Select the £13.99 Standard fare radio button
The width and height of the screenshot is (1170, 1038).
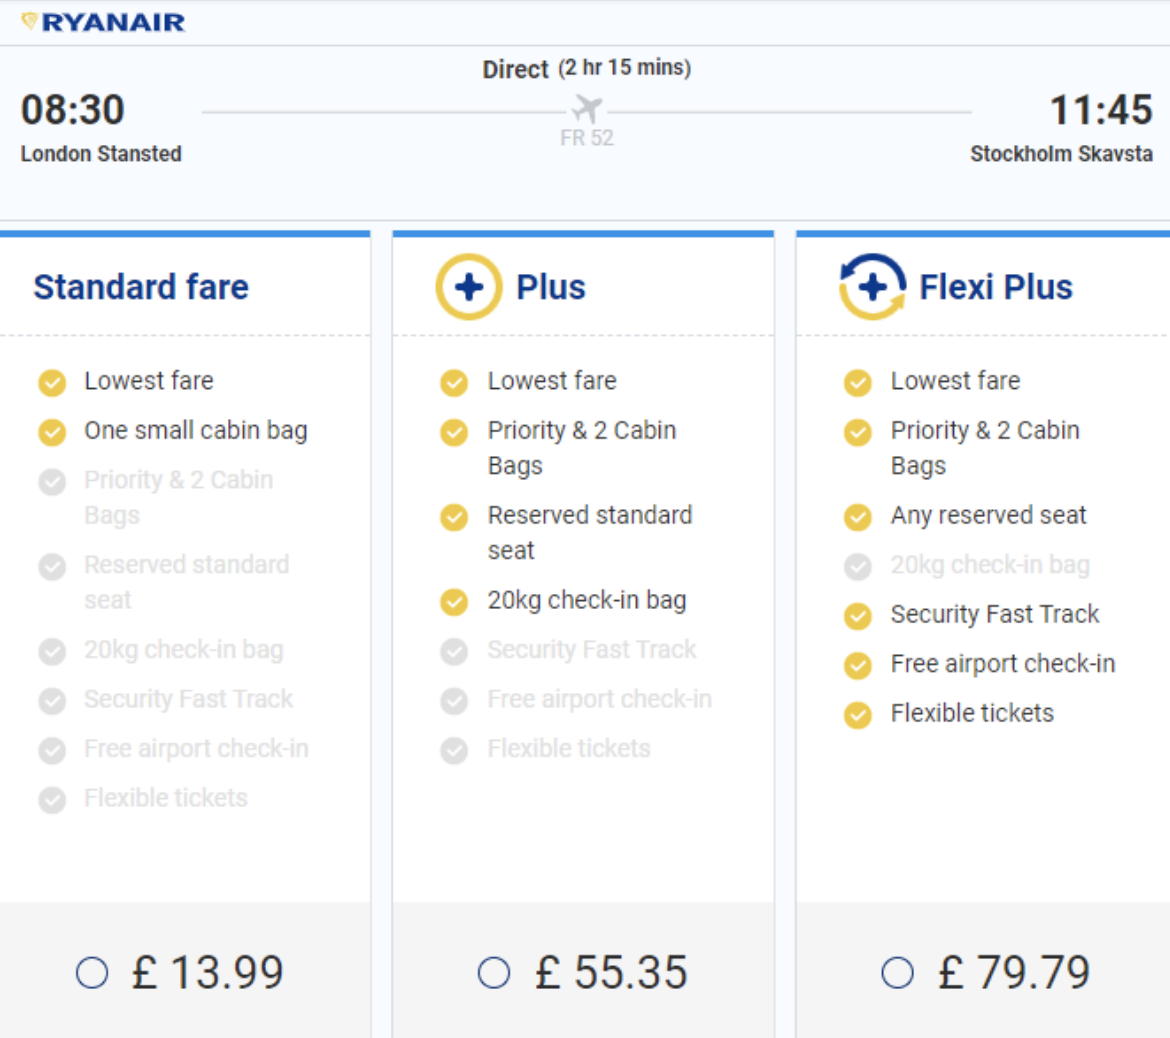92,973
